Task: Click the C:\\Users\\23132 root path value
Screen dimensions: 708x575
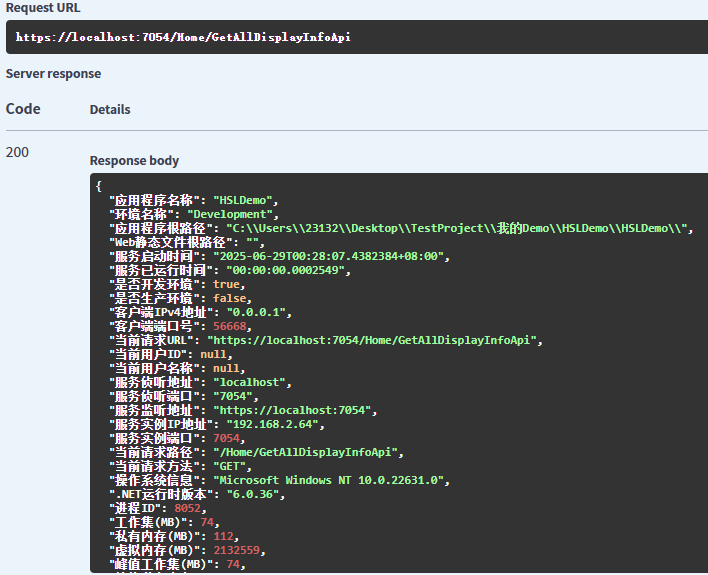Action: [x=456, y=228]
